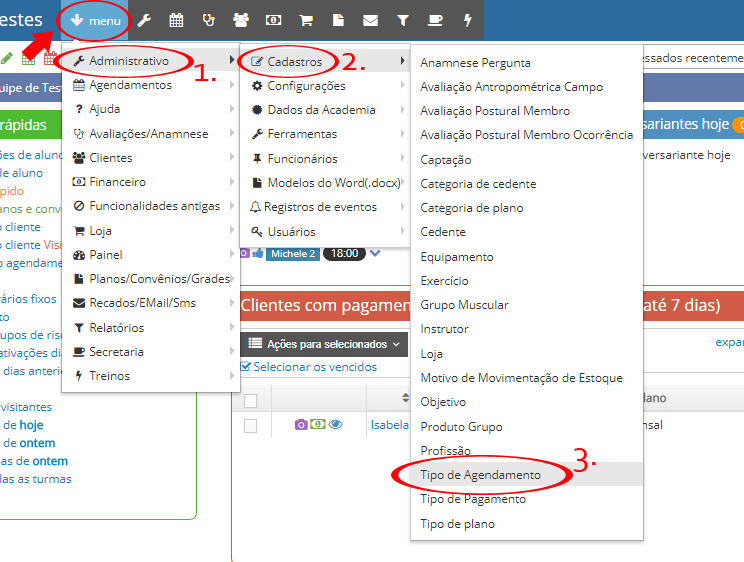Screen dimensions: 744x562
Task: Click the coffee cup toolbar icon
Action: (435, 20)
